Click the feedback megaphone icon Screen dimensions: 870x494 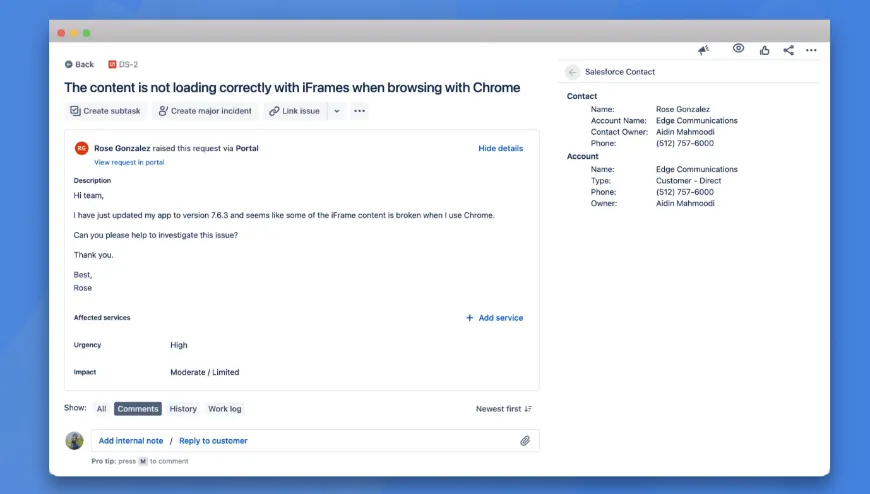tap(704, 49)
